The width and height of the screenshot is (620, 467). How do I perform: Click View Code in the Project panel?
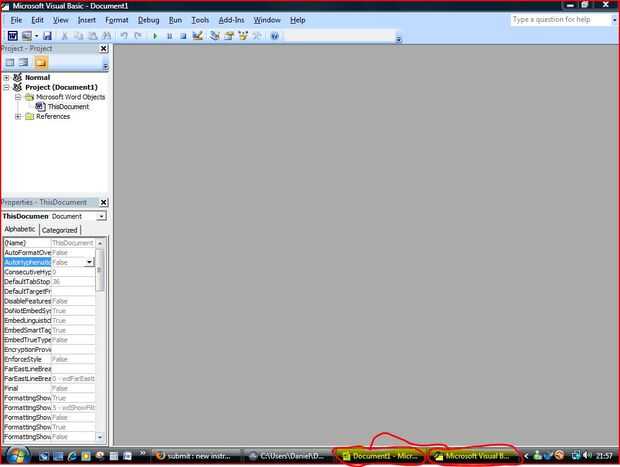(x=10, y=62)
